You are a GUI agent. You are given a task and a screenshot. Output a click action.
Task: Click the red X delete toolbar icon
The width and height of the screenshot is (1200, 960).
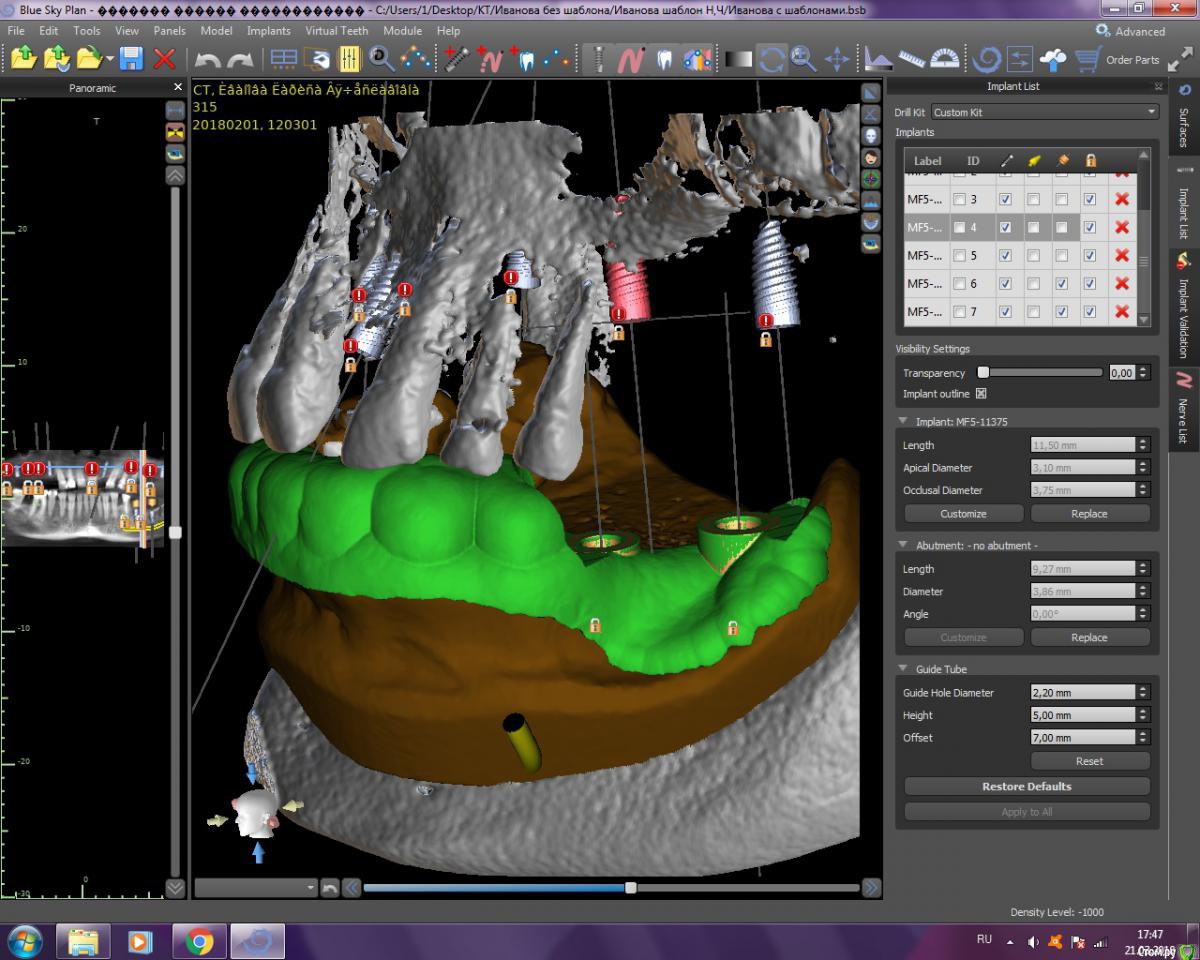[x=165, y=59]
